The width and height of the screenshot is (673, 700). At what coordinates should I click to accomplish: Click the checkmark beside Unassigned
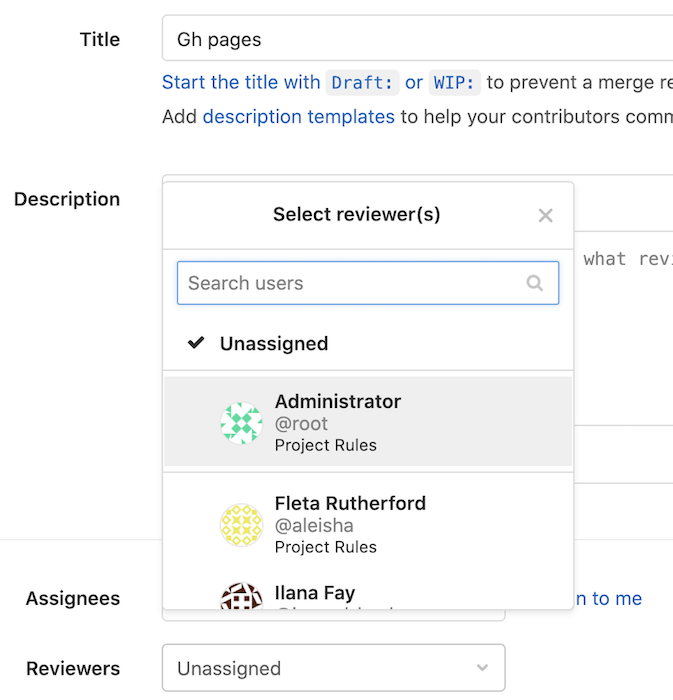click(196, 343)
